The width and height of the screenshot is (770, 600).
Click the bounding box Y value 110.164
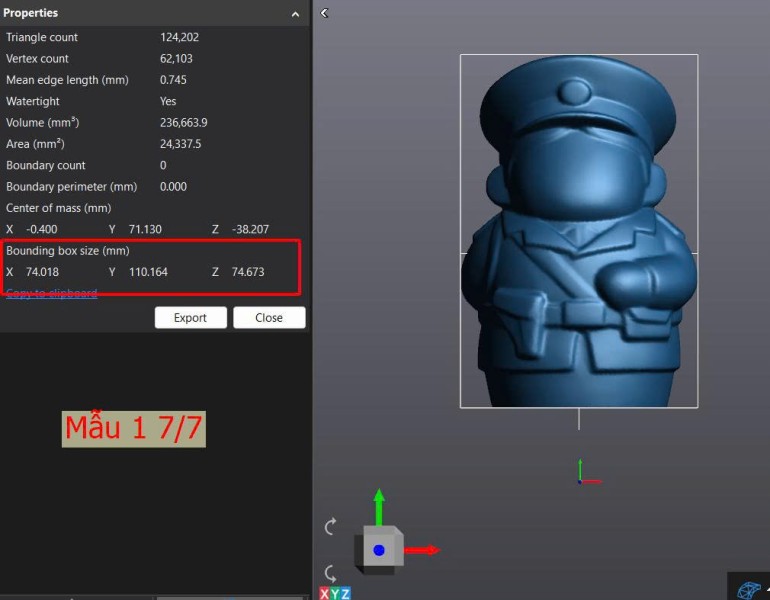tap(148, 272)
